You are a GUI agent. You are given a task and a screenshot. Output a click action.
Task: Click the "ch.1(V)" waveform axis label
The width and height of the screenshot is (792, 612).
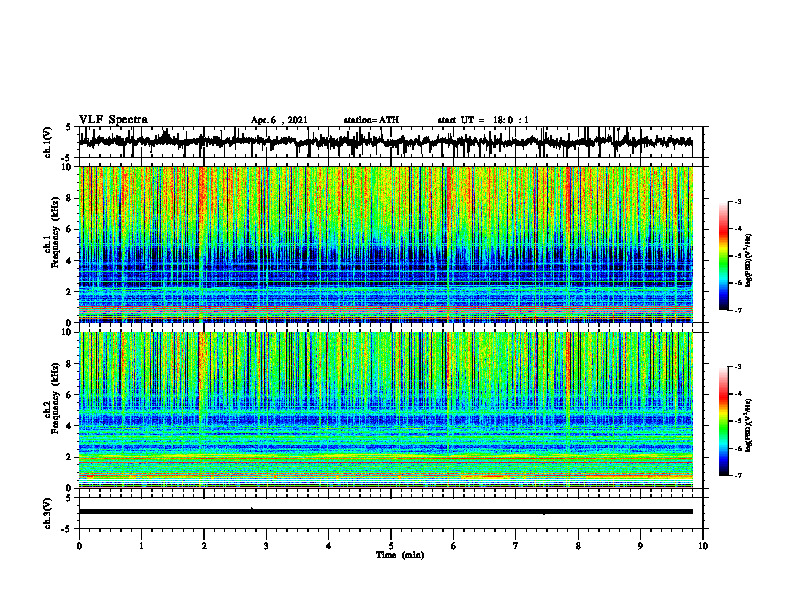(47, 142)
